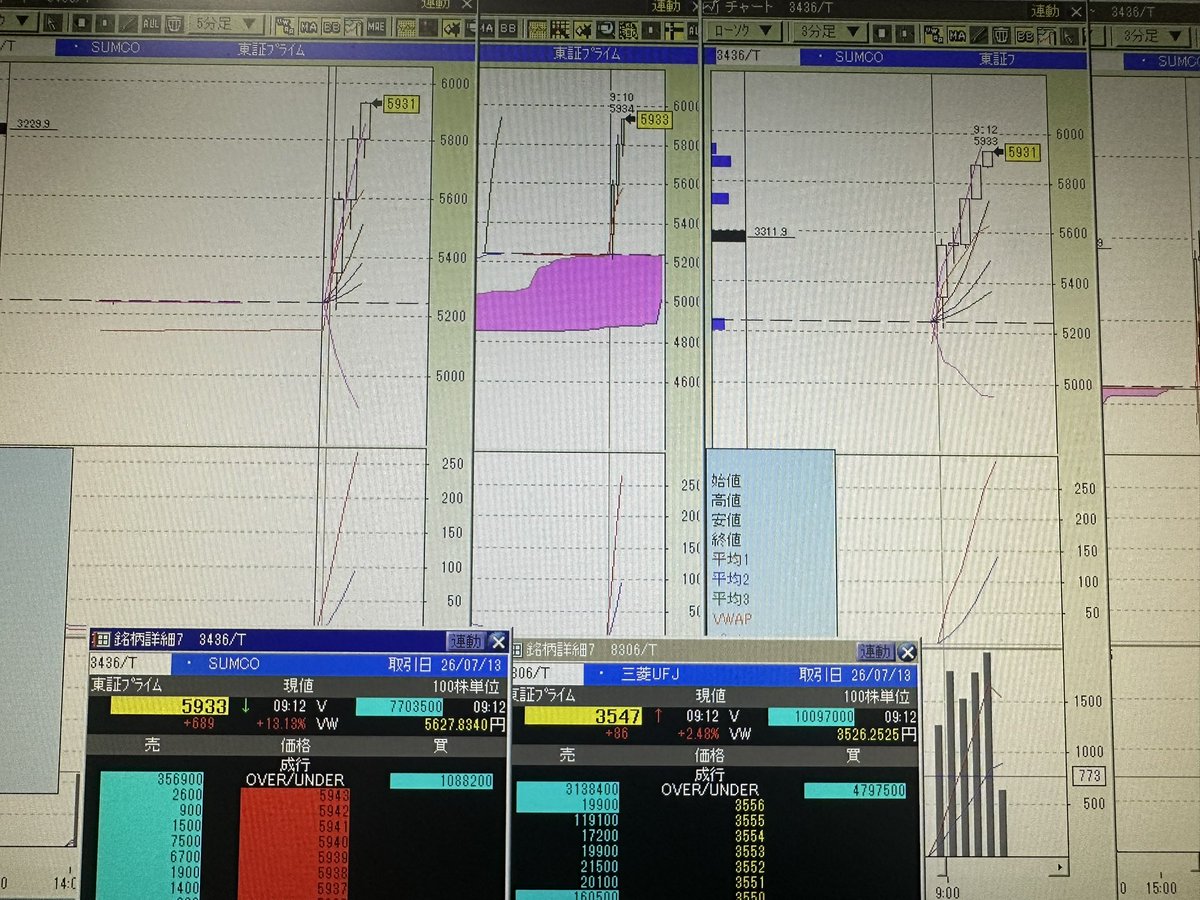Click the window icon in SUMCO 銘柄詳細7 title bar
Viewport: 1200px width, 900px height.
102,640
